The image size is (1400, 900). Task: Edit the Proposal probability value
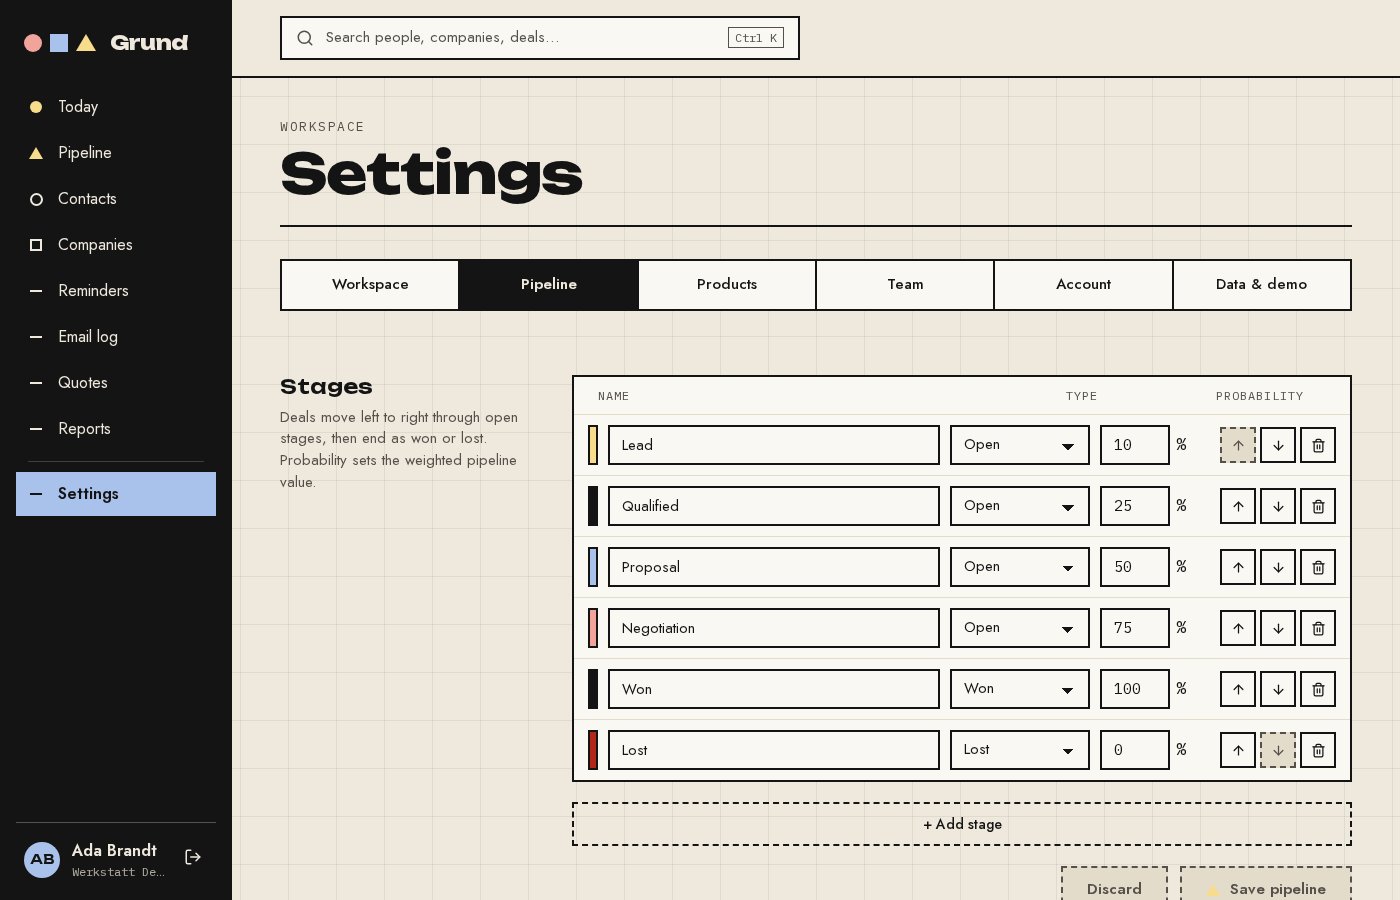1135,567
